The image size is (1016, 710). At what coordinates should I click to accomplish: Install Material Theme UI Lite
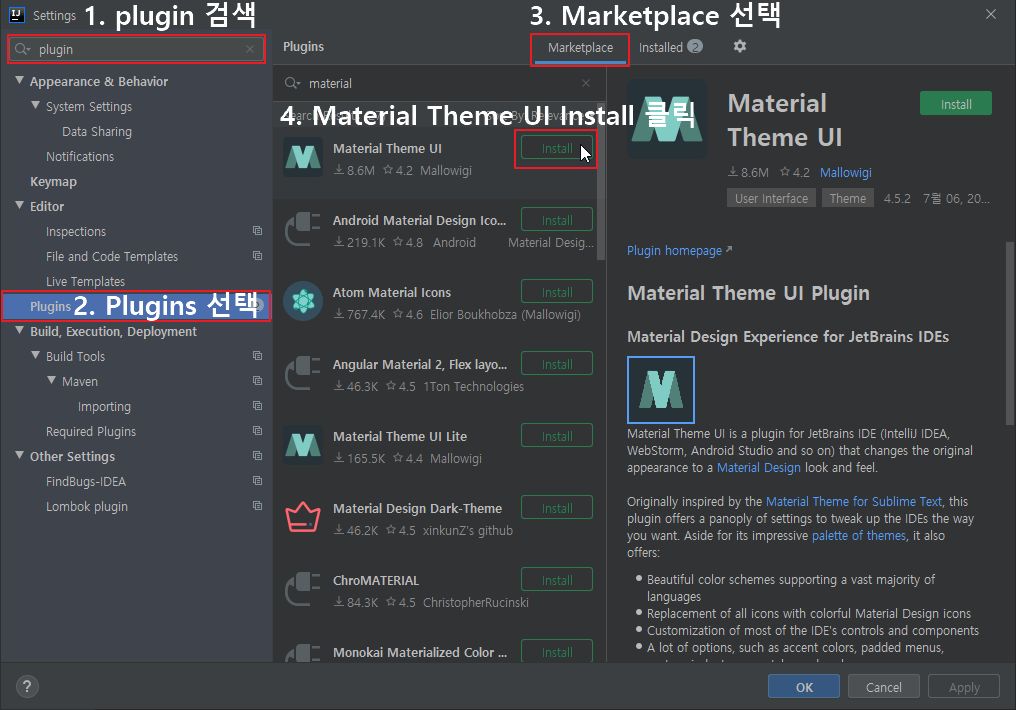pyautogui.click(x=557, y=436)
